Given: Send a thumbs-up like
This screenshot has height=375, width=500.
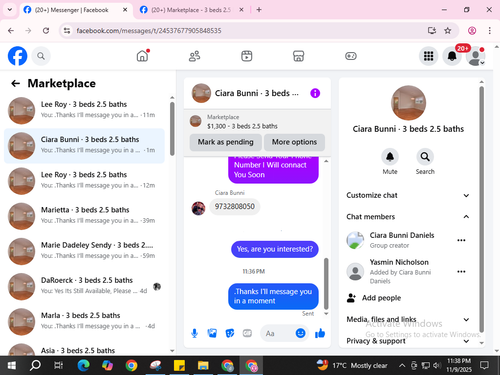Looking at the screenshot, I should pos(320,333).
